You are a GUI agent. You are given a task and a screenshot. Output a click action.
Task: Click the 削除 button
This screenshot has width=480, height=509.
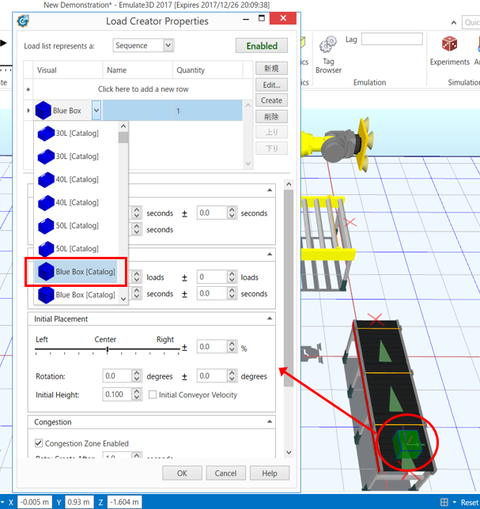pyautogui.click(x=271, y=117)
